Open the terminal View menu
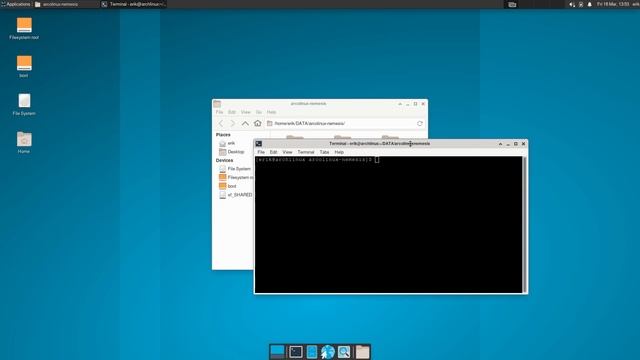This screenshot has height=360, width=640. 287,152
